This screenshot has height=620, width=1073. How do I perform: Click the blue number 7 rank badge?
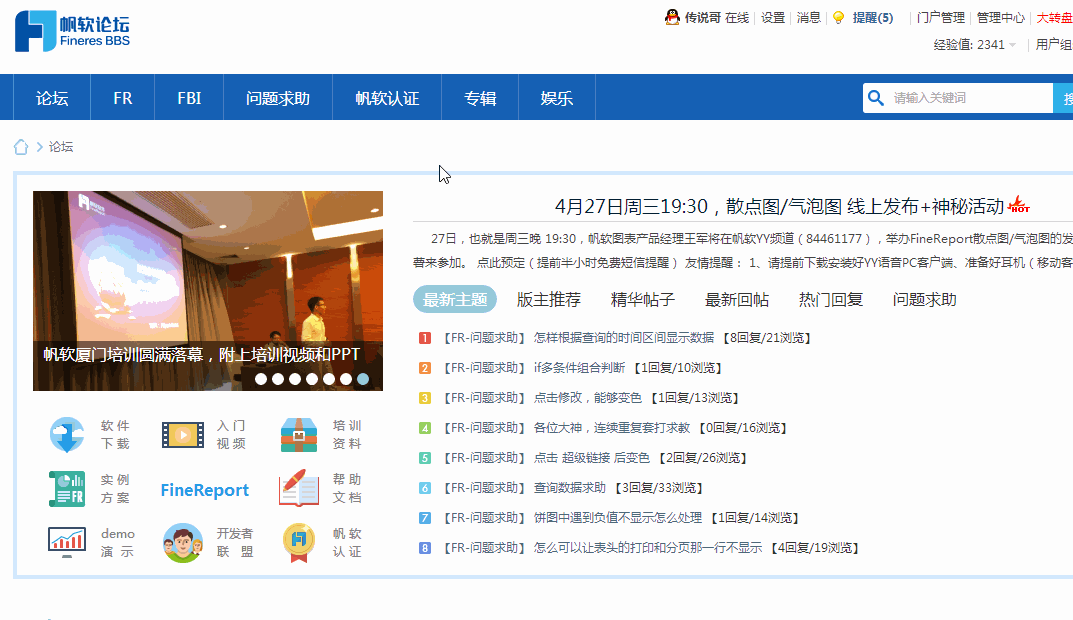425,518
